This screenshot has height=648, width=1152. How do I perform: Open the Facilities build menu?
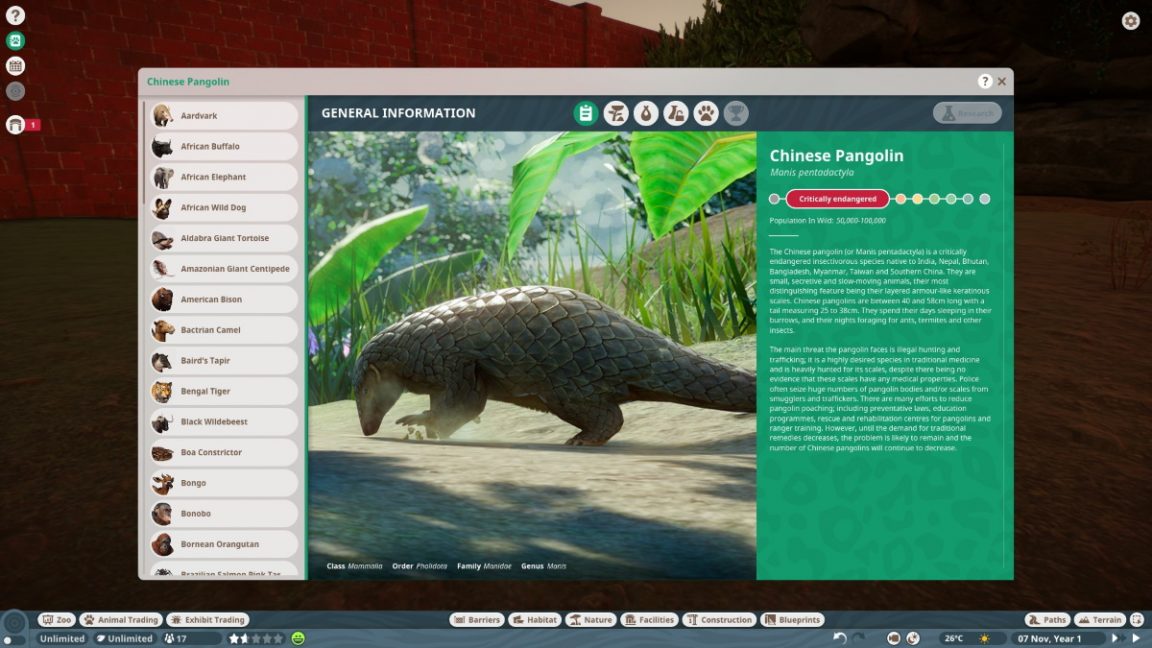[649, 620]
